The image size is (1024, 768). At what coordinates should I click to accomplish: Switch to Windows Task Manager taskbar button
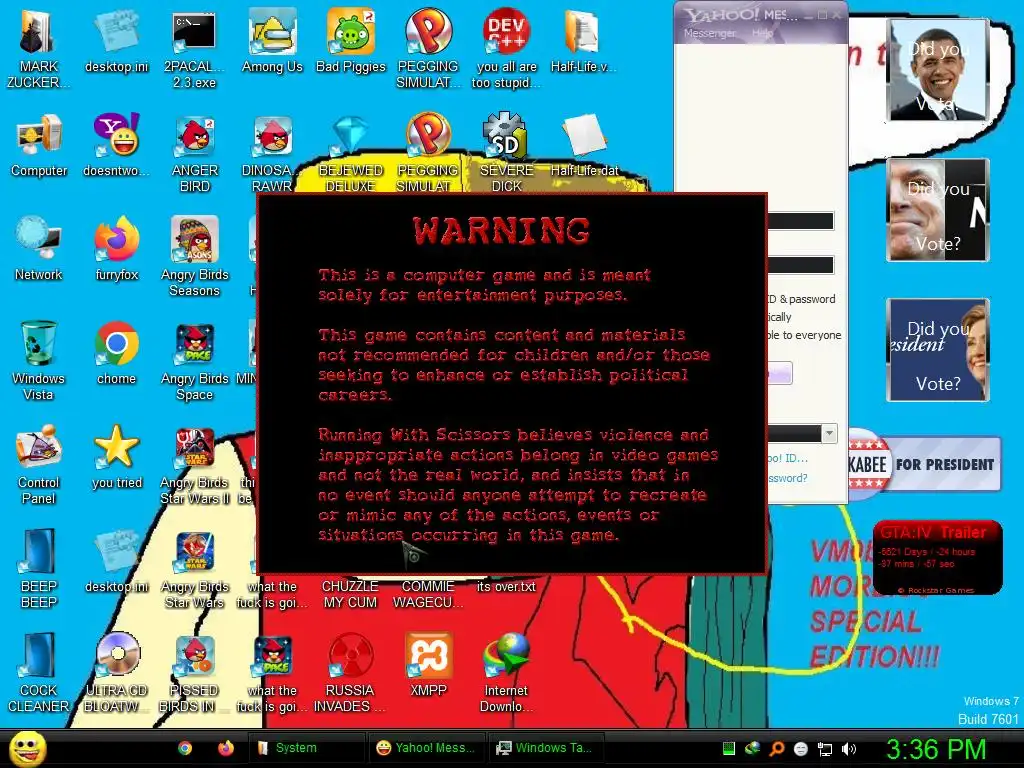(x=546, y=748)
